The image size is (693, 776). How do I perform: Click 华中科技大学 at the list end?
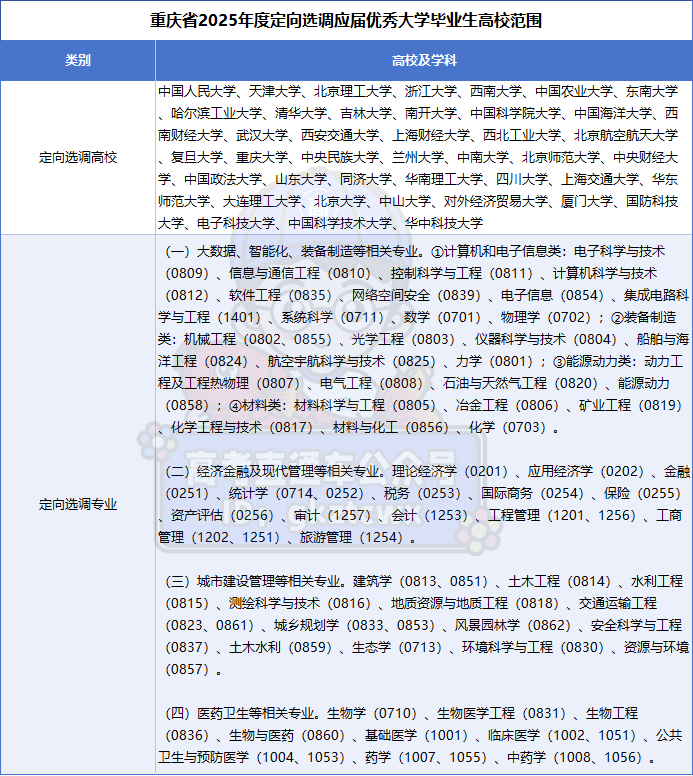(x=444, y=223)
